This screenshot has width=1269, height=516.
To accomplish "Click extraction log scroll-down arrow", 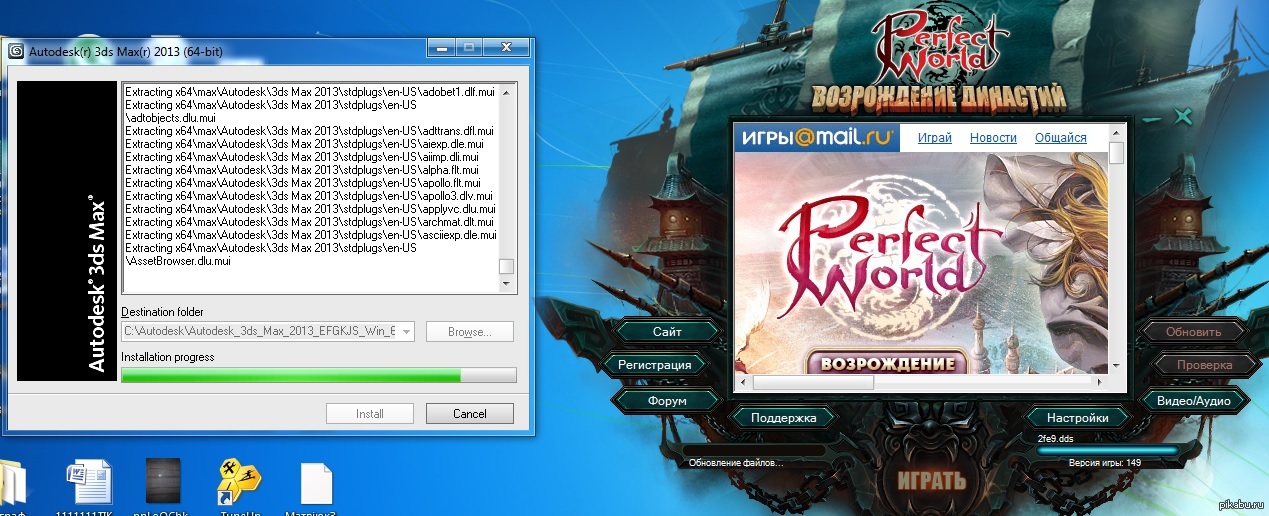I will [x=506, y=284].
